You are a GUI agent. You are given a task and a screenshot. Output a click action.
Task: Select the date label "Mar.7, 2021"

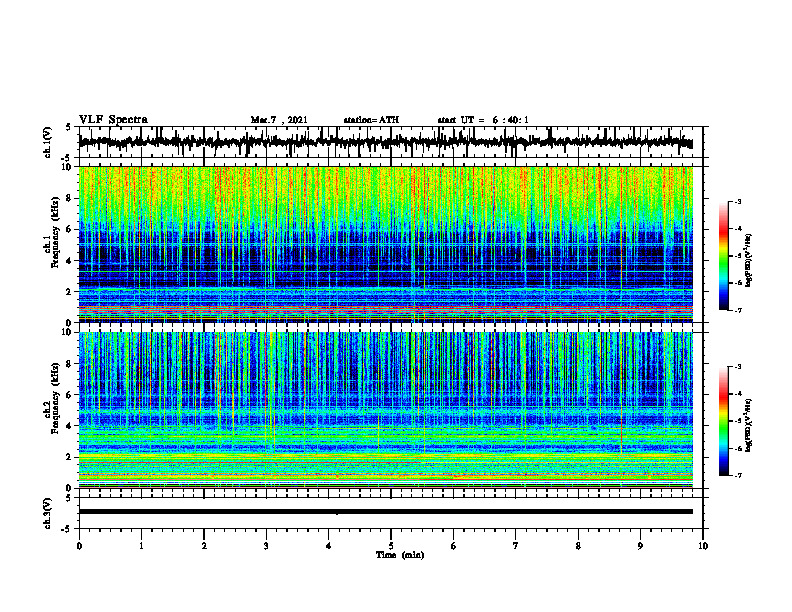tap(279, 120)
